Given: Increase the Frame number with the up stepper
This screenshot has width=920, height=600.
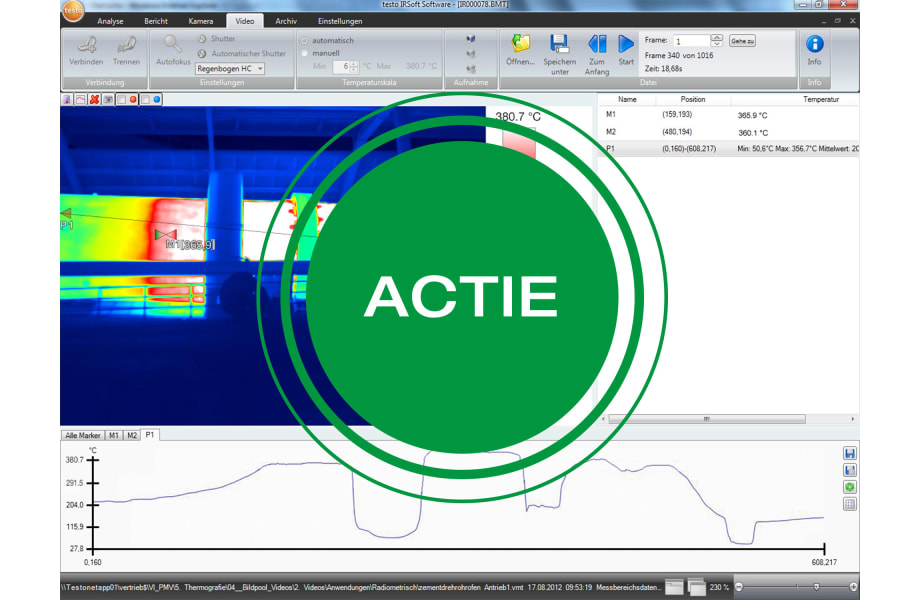Looking at the screenshot, I should click(715, 38).
